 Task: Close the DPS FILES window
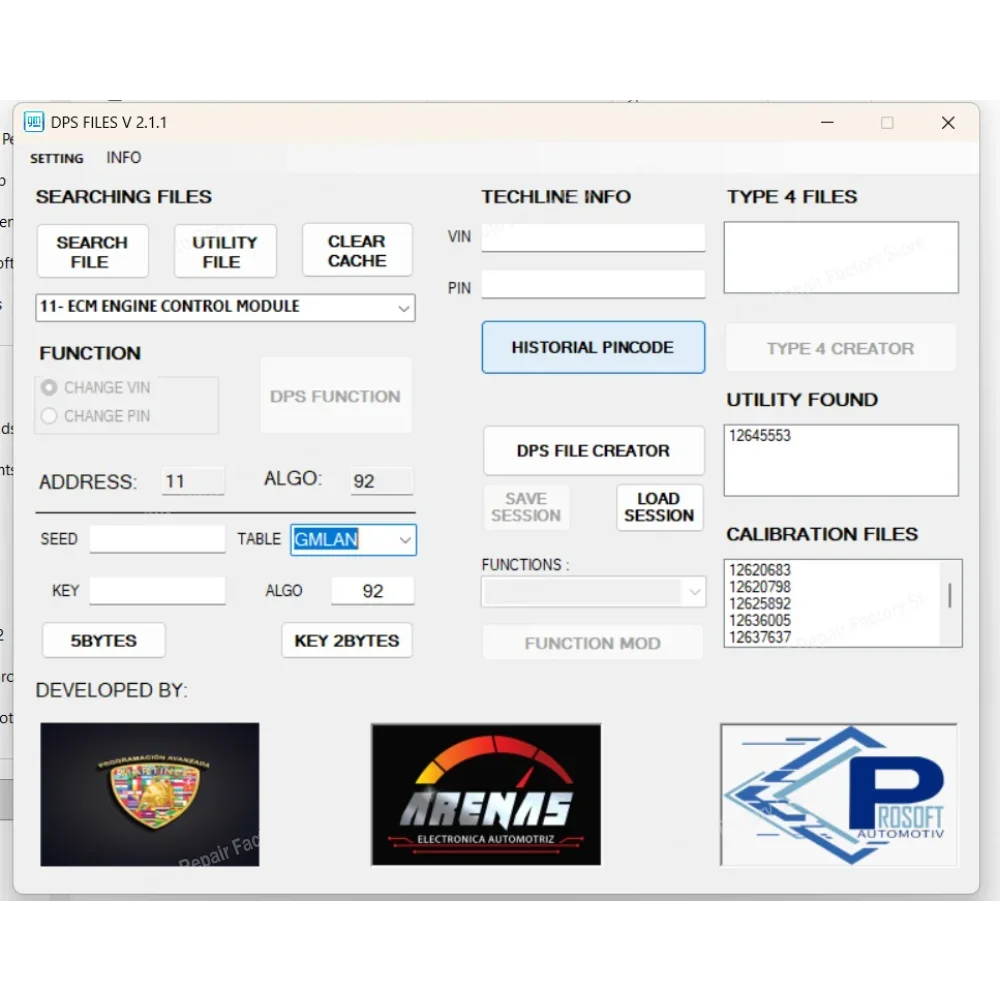tap(948, 122)
